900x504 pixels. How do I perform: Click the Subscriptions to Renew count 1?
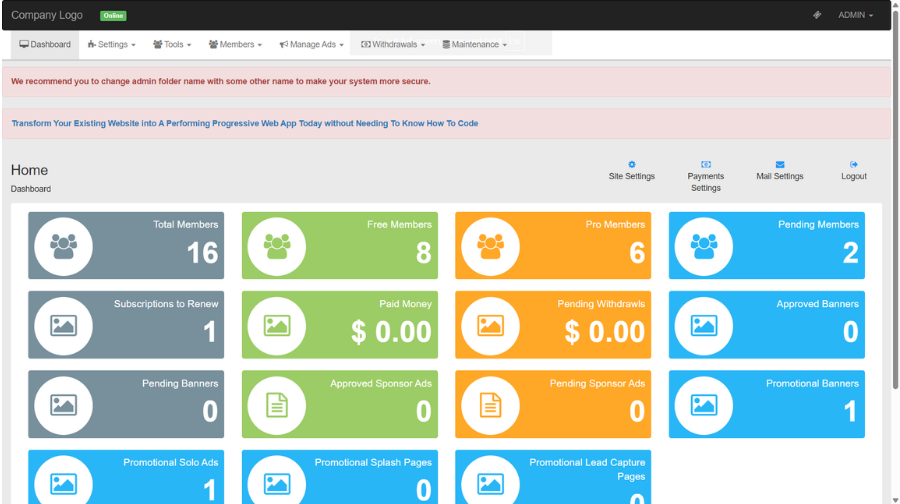(x=210, y=332)
